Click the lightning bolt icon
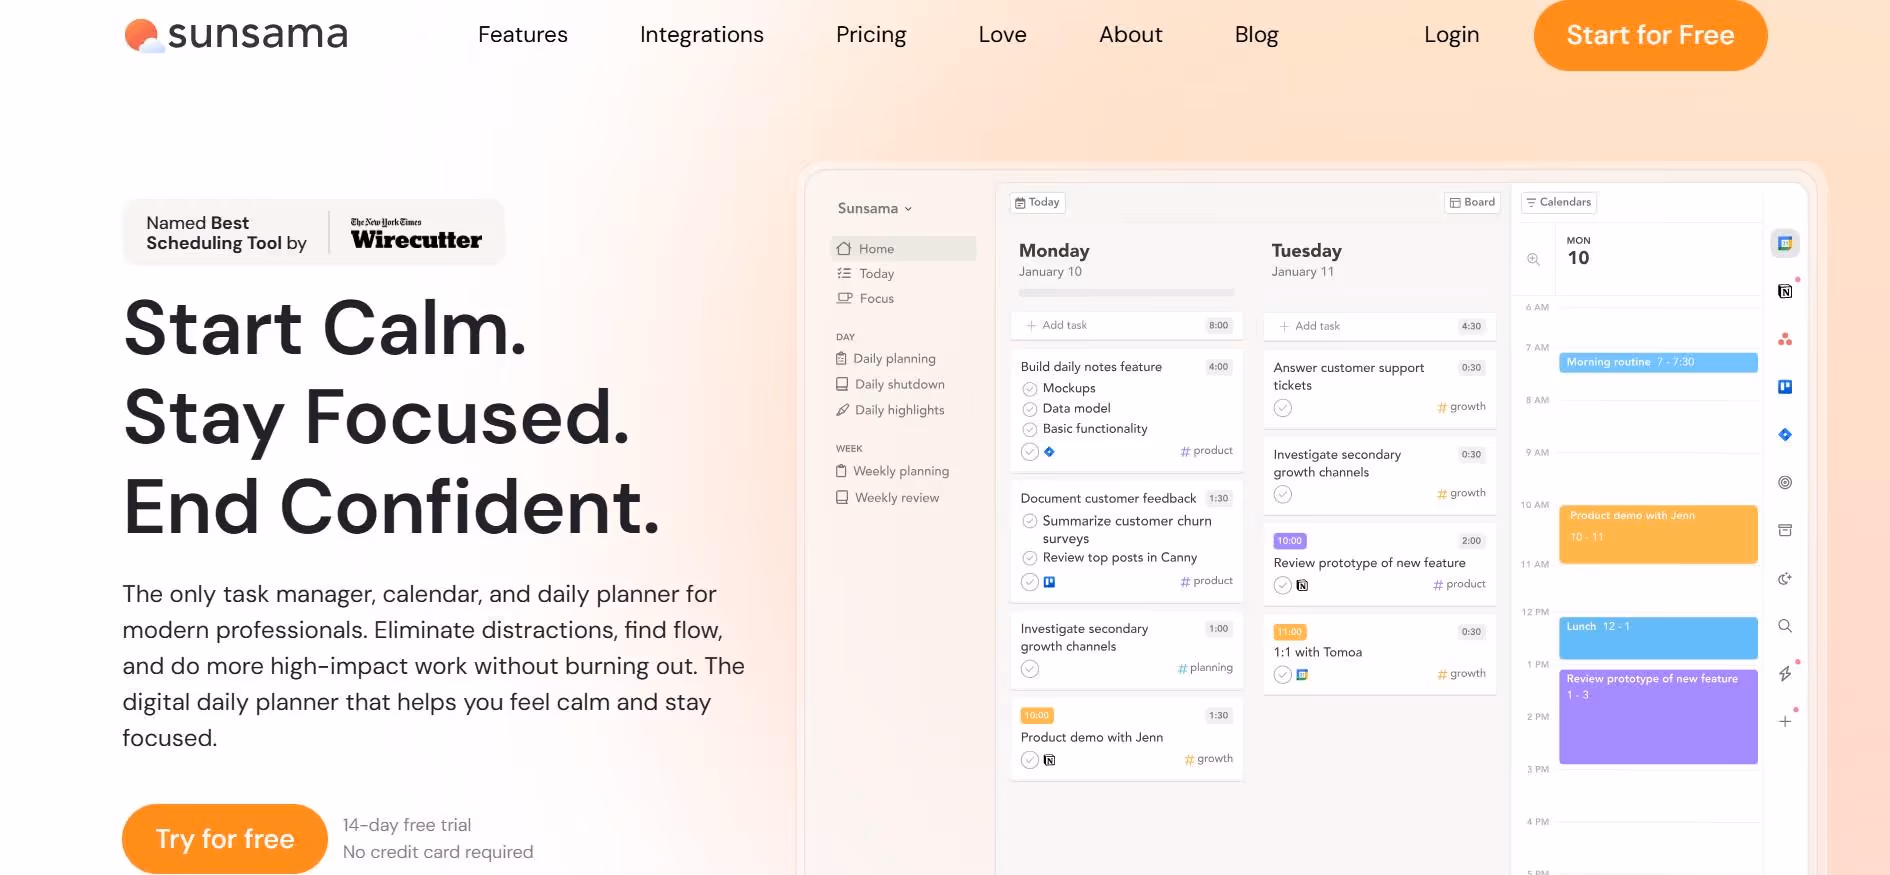Image resolution: width=1890 pixels, height=875 pixels. coord(1785,674)
